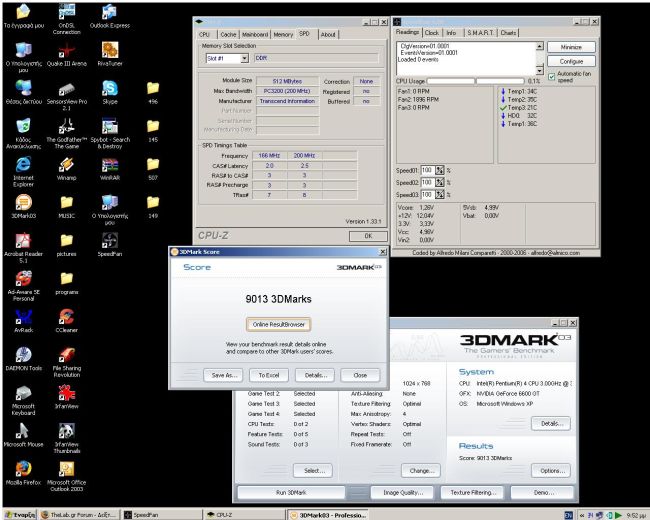
Task: Open the Windows Start button
Action: [20, 515]
